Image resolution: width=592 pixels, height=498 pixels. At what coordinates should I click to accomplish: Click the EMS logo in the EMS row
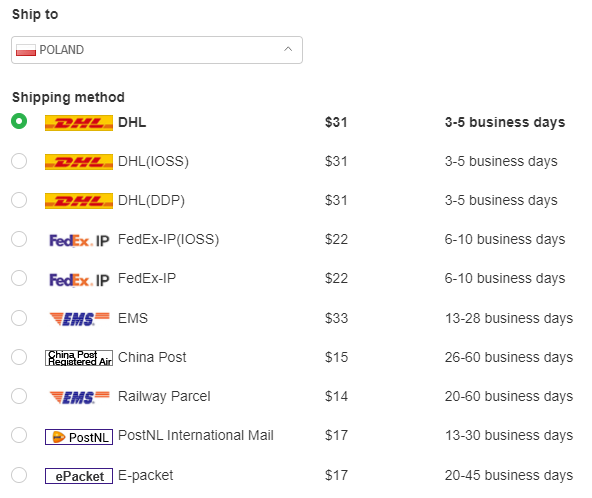click(79, 319)
